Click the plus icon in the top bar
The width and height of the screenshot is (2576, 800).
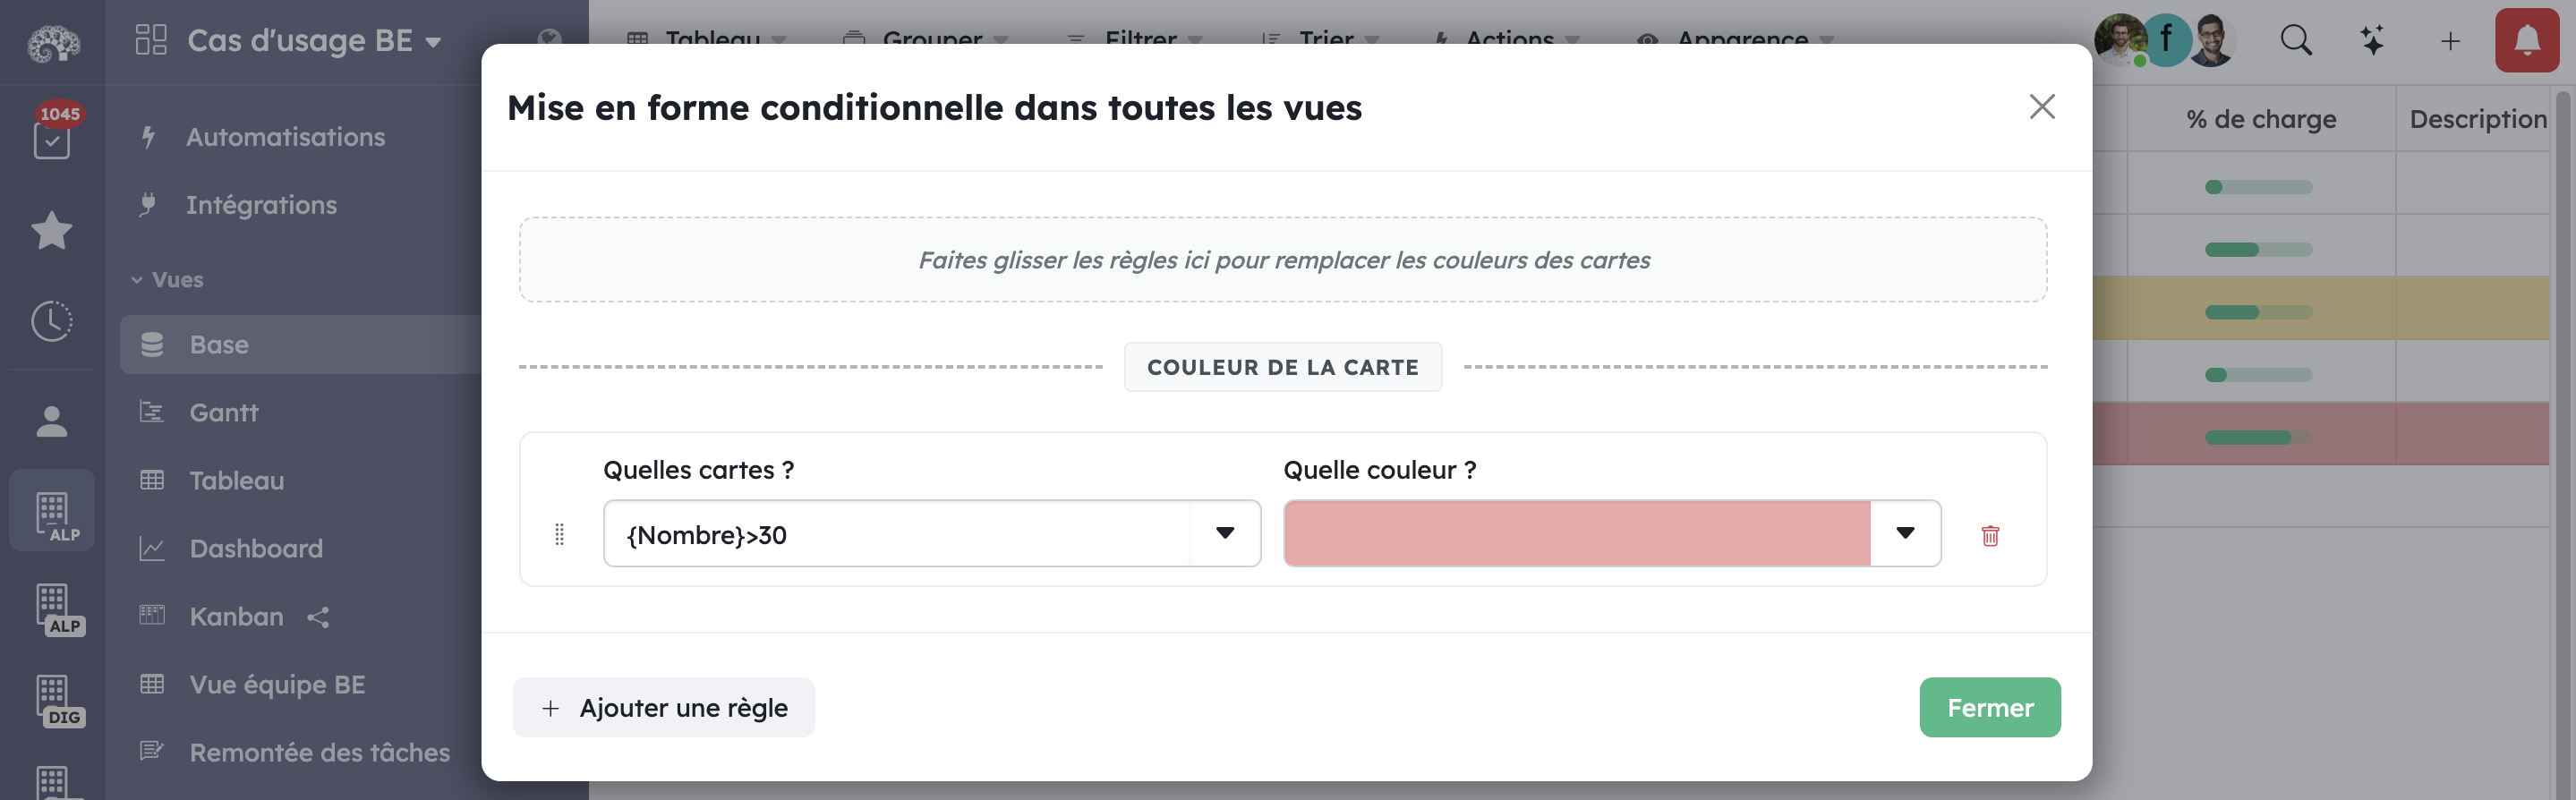coord(2451,41)
